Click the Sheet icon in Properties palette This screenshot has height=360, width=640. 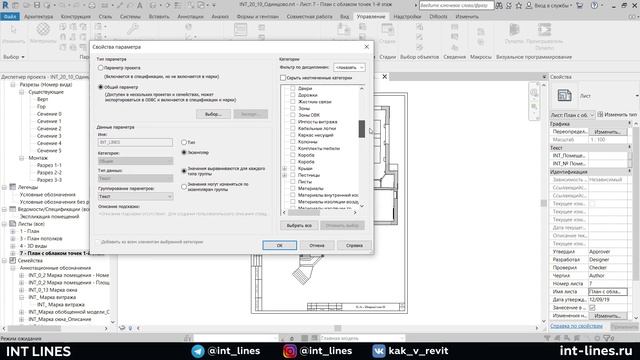(x=564, y=96)
